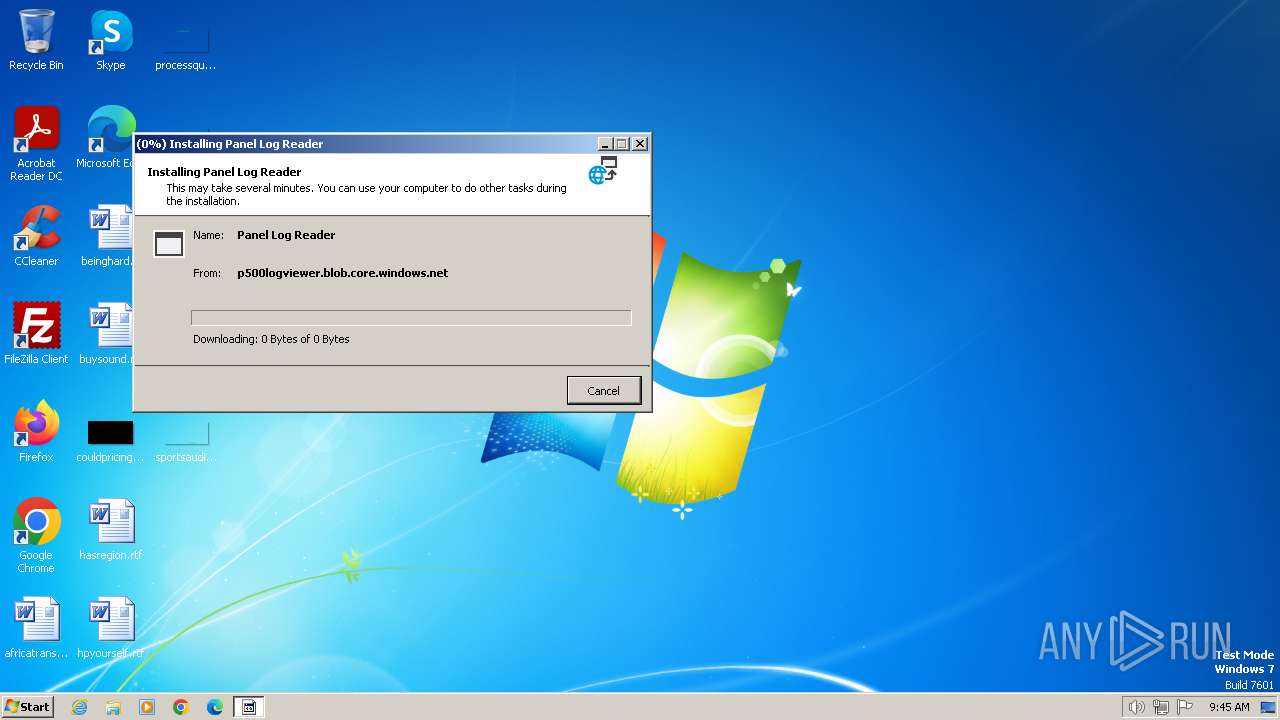Click the download progress bar
Image resolution: width=1280 pixels, height=720 pixels.
pos(411,318)
